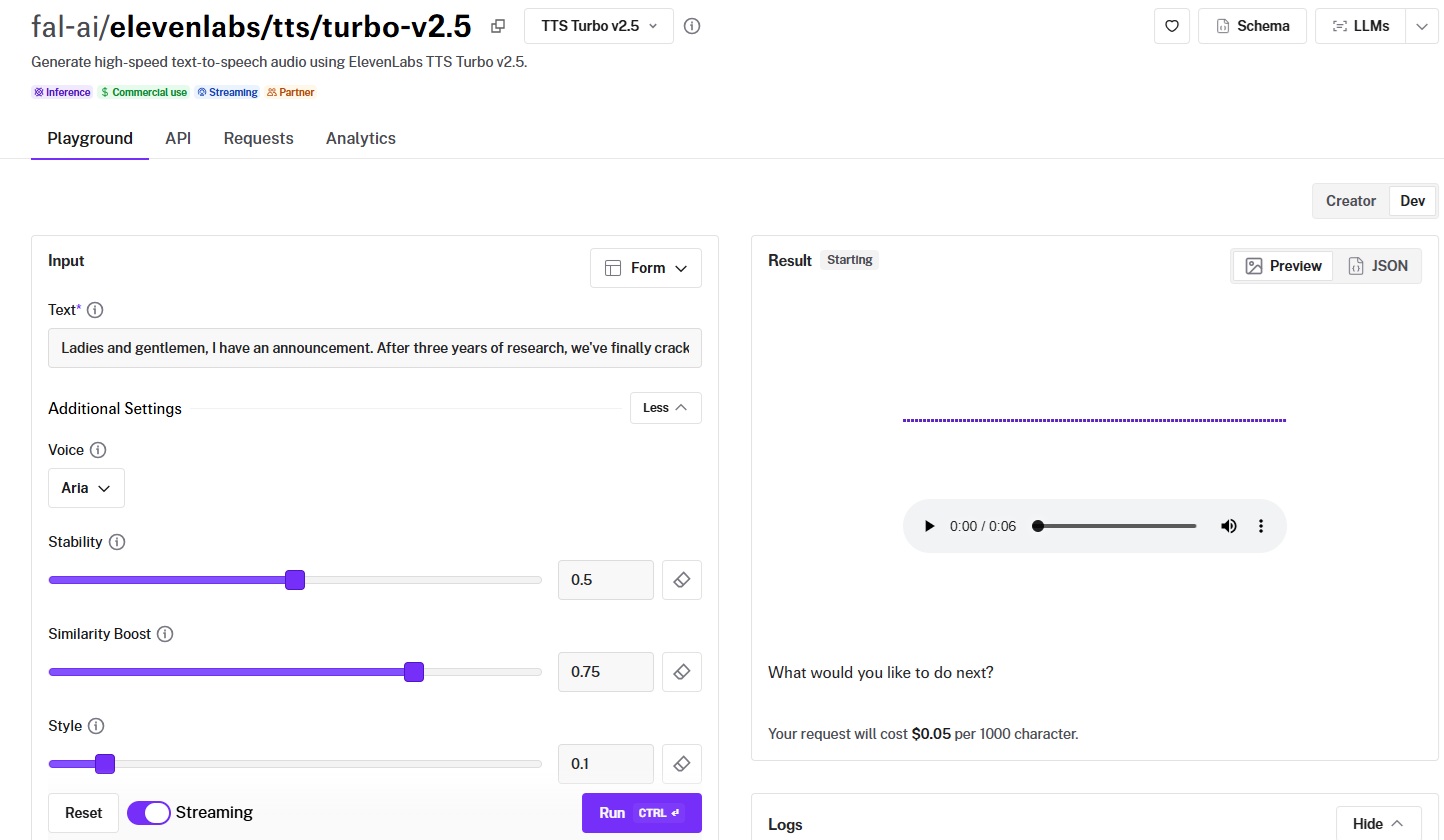Reset Stability value with eraser icon
The height and width of the screenshot is (840, 1444).
point(682,580)
